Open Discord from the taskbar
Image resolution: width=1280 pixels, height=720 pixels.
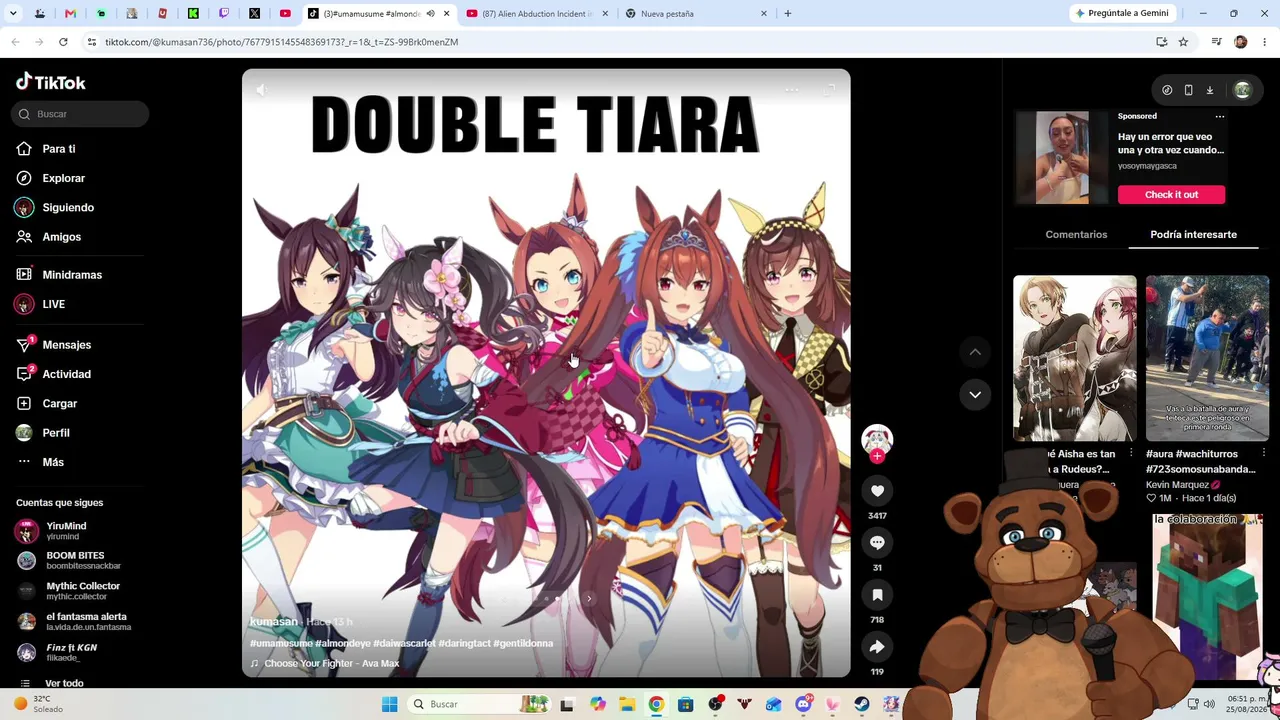point(803,704)
